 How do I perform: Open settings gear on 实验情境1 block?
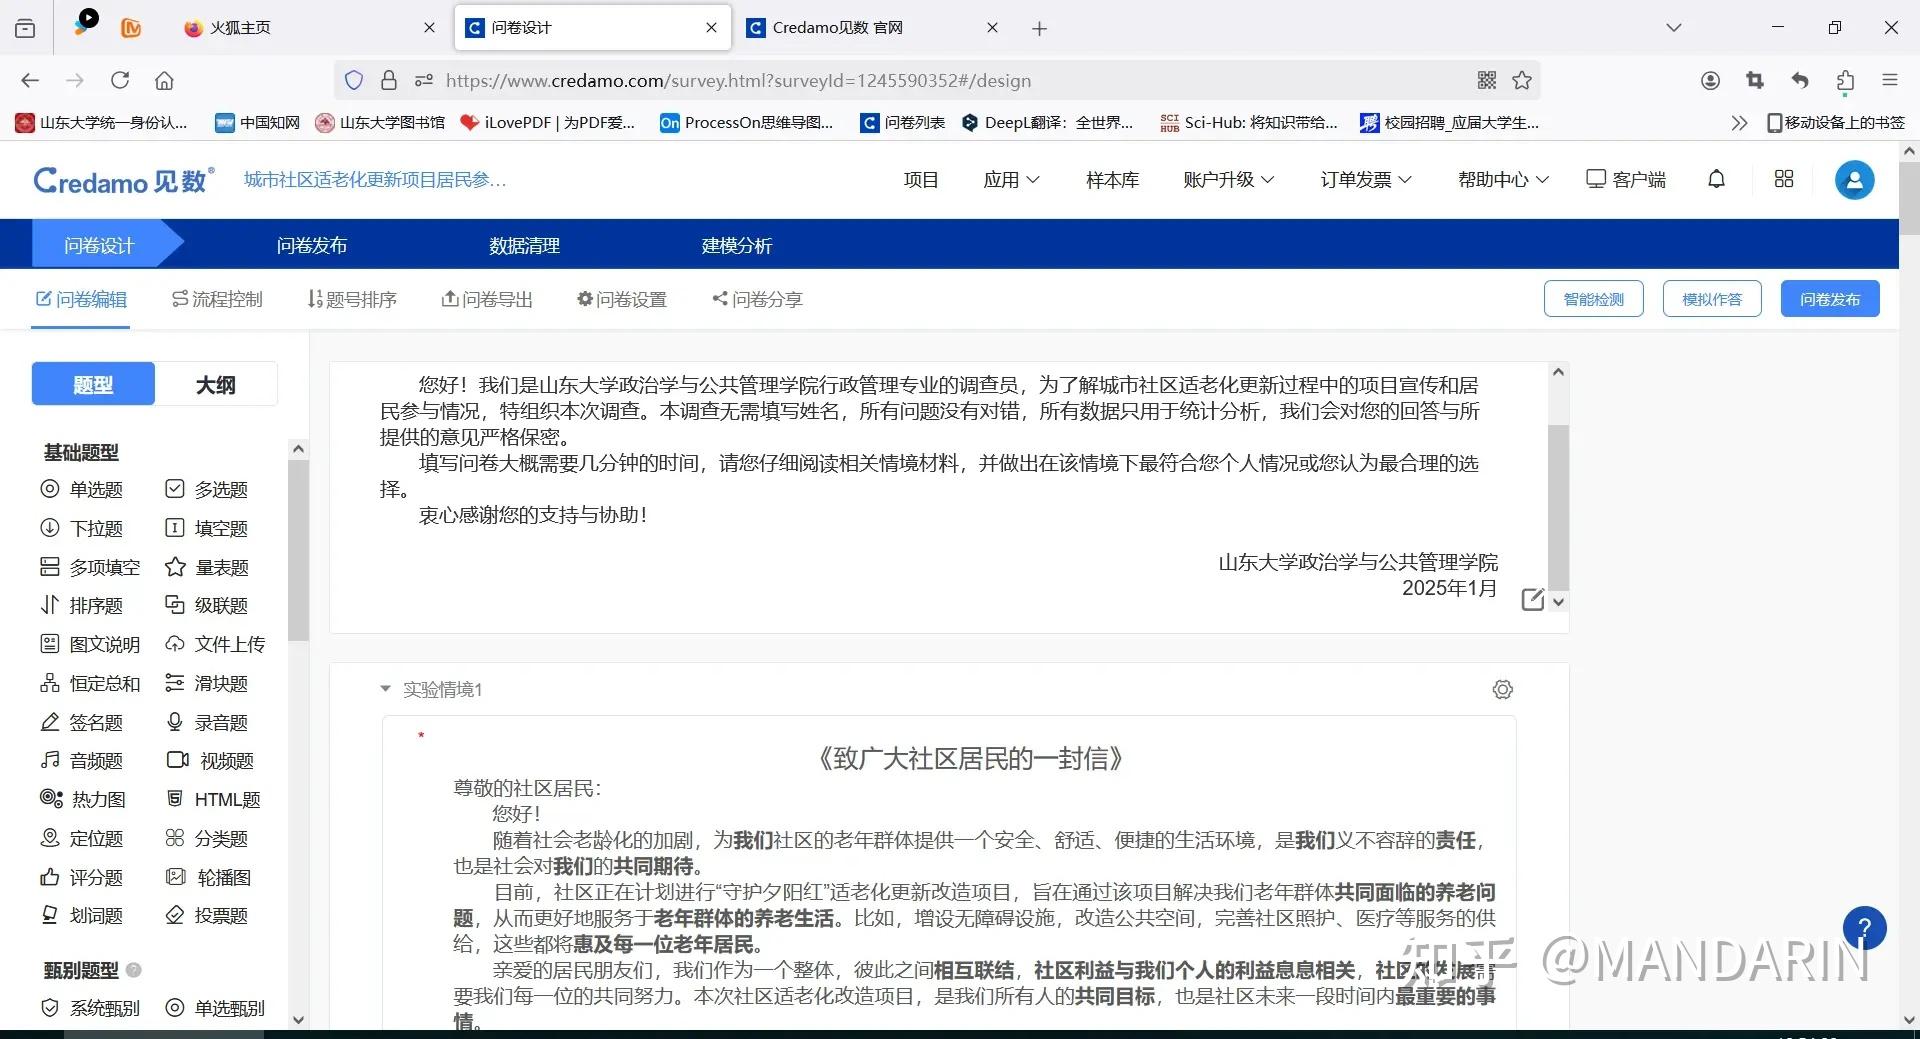coord(1502,689)
